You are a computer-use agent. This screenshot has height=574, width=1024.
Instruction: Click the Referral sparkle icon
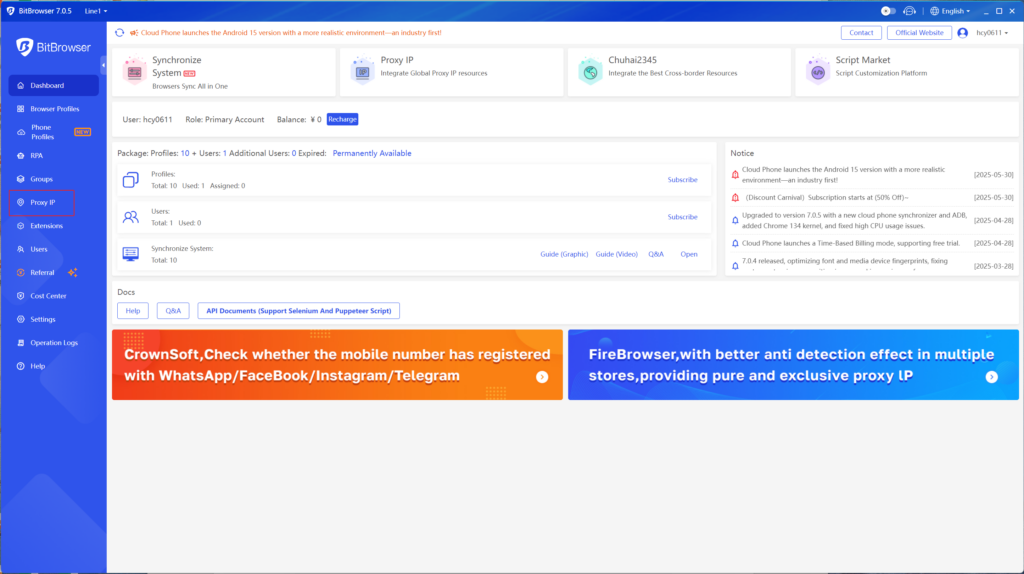72,272
